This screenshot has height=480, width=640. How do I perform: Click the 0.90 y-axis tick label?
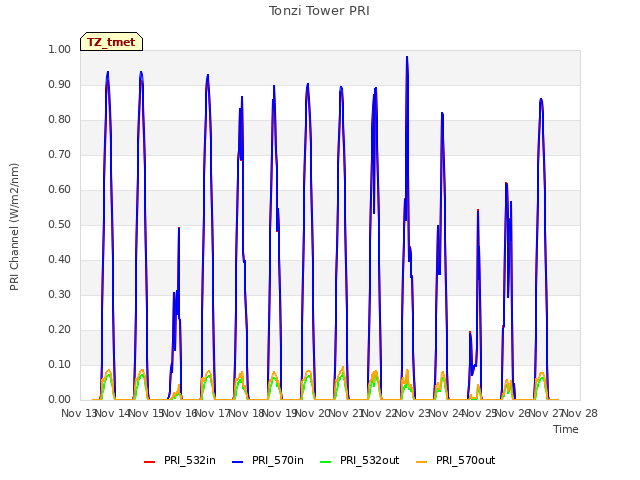pos(59,84)
